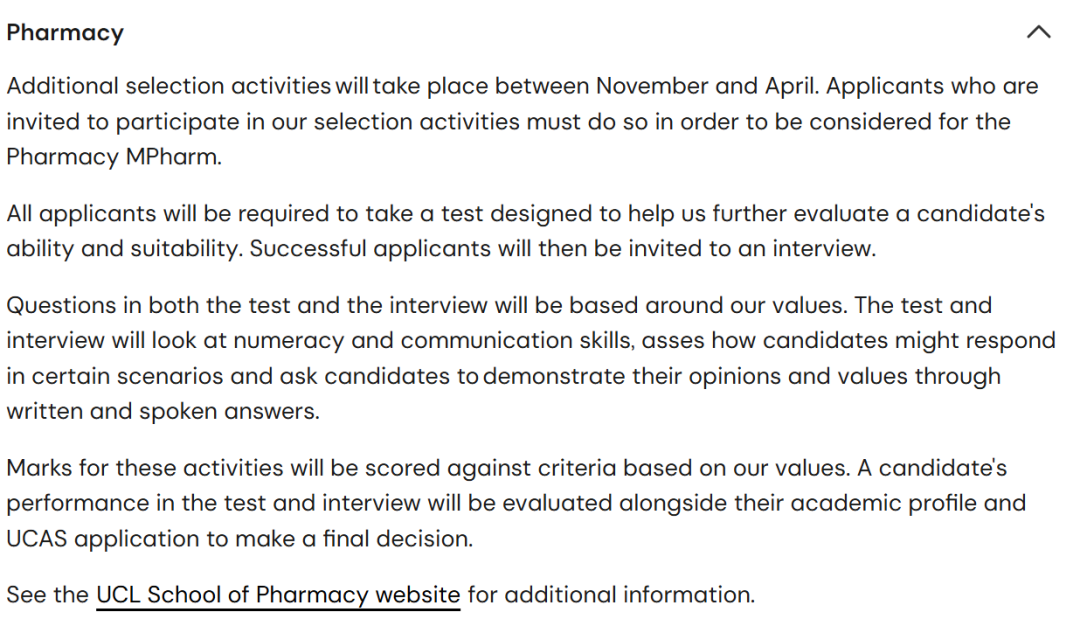Click the word 'November' in the first paragraph
1080x626 pixels.
click(x=652, y=86)
